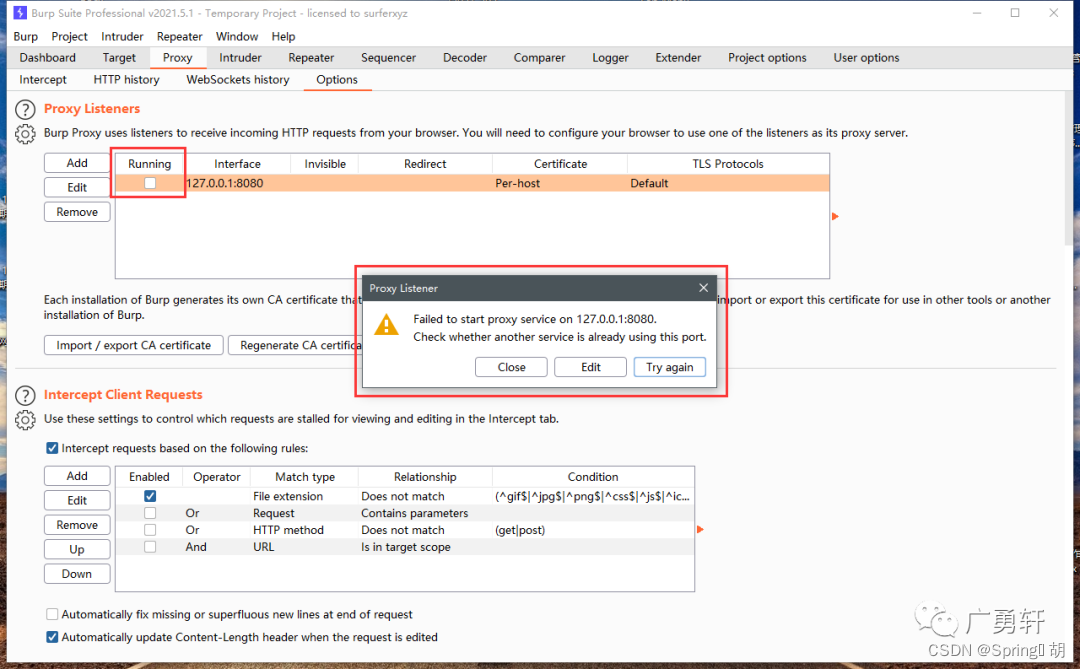Open the Intruder menu in menu bar
The height and width of the screenshot is (669, 1080).
click(x=122, y=37)
